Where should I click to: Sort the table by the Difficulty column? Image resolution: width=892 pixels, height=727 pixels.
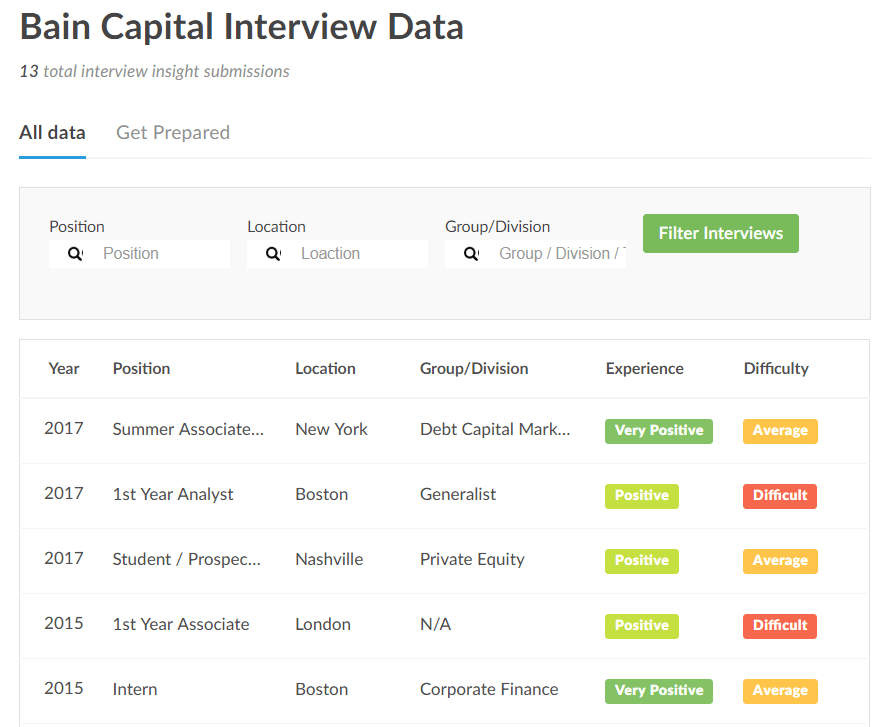[x=776, y=368]
